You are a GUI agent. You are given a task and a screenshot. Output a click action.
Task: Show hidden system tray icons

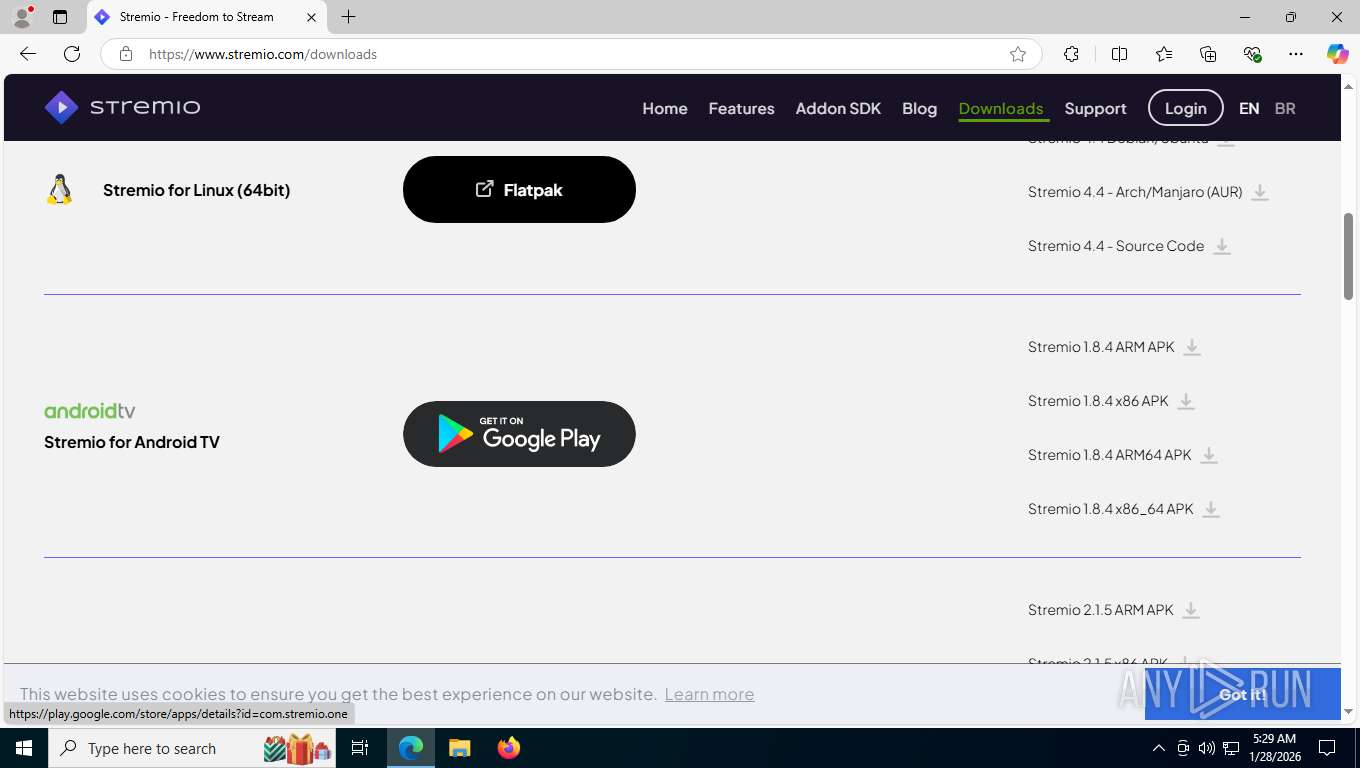pyautogui.click(x=1159, y=748)
